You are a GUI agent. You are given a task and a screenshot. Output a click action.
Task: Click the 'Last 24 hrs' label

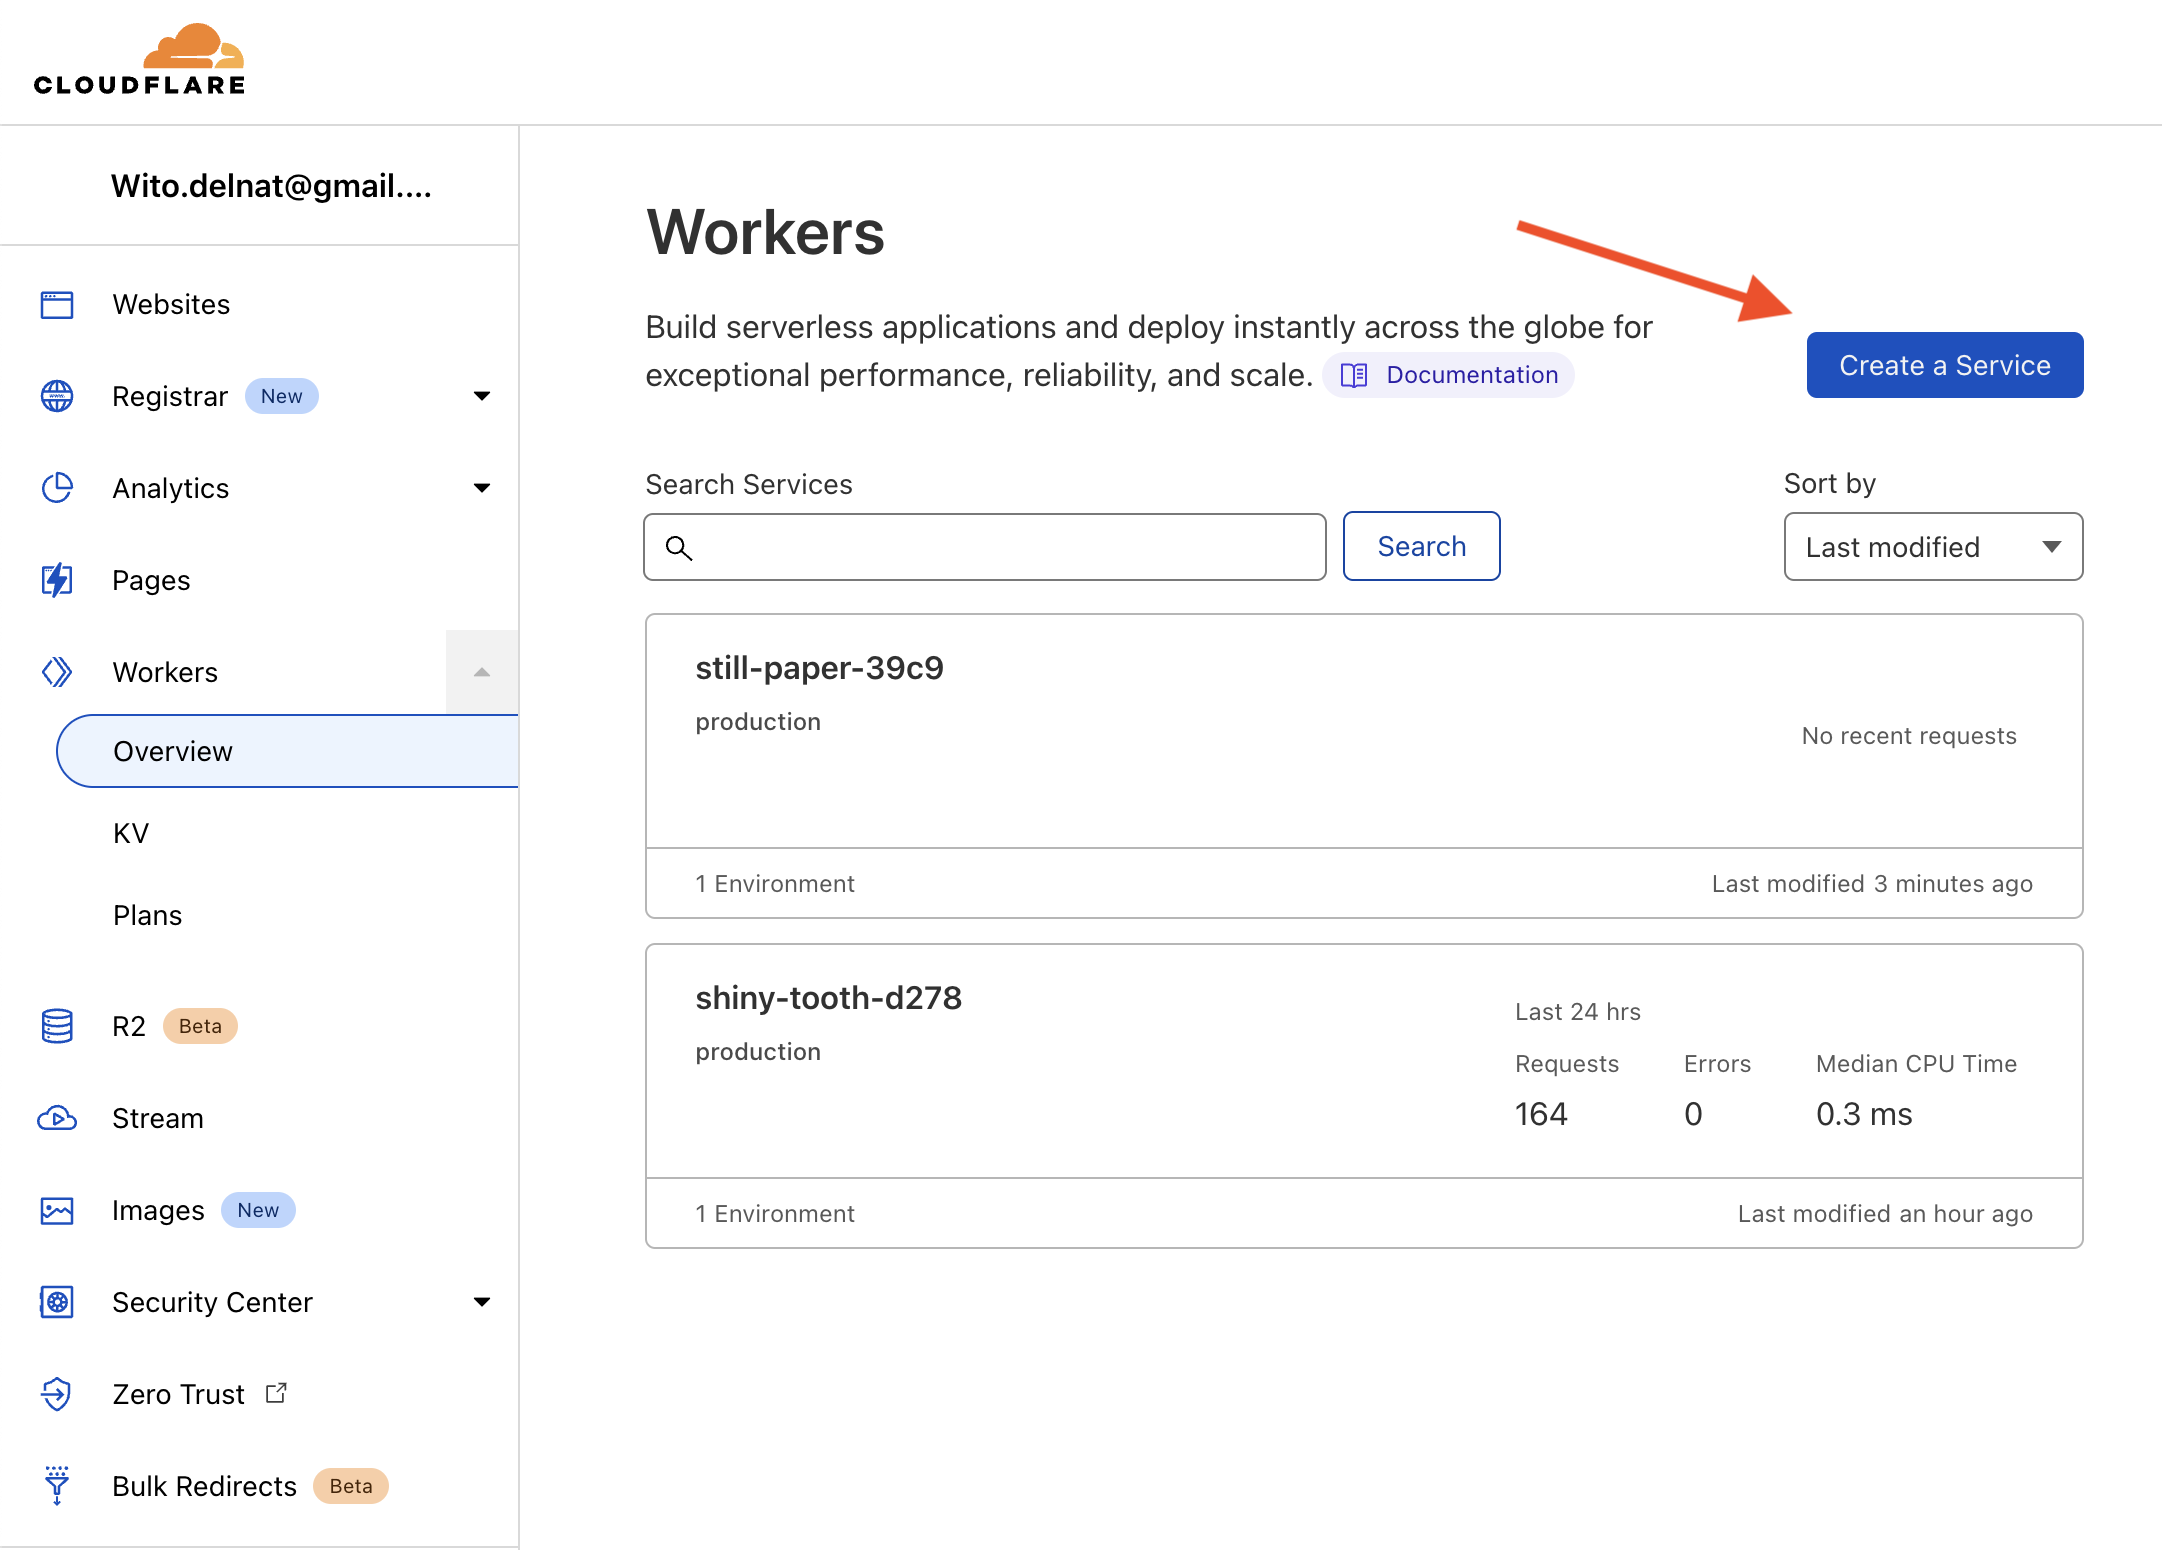pos(1578,1012)
